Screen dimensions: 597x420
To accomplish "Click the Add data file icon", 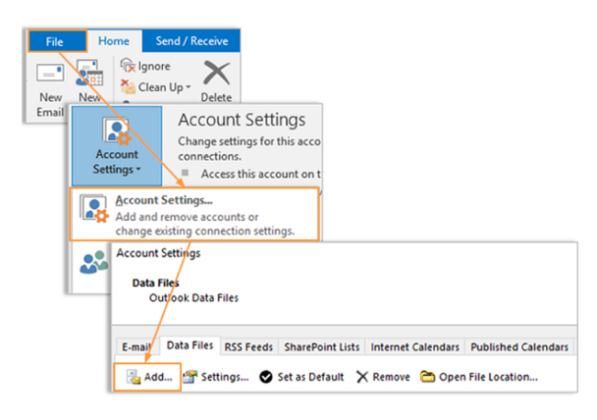I will [133, 377].
